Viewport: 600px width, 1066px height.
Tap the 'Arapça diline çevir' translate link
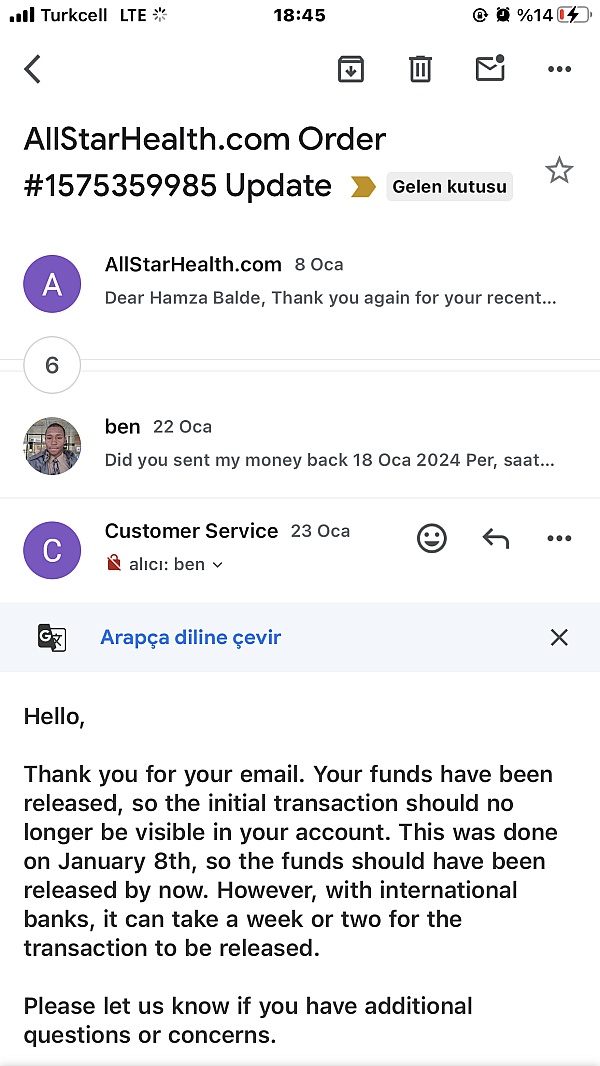[x=191, y=637]
